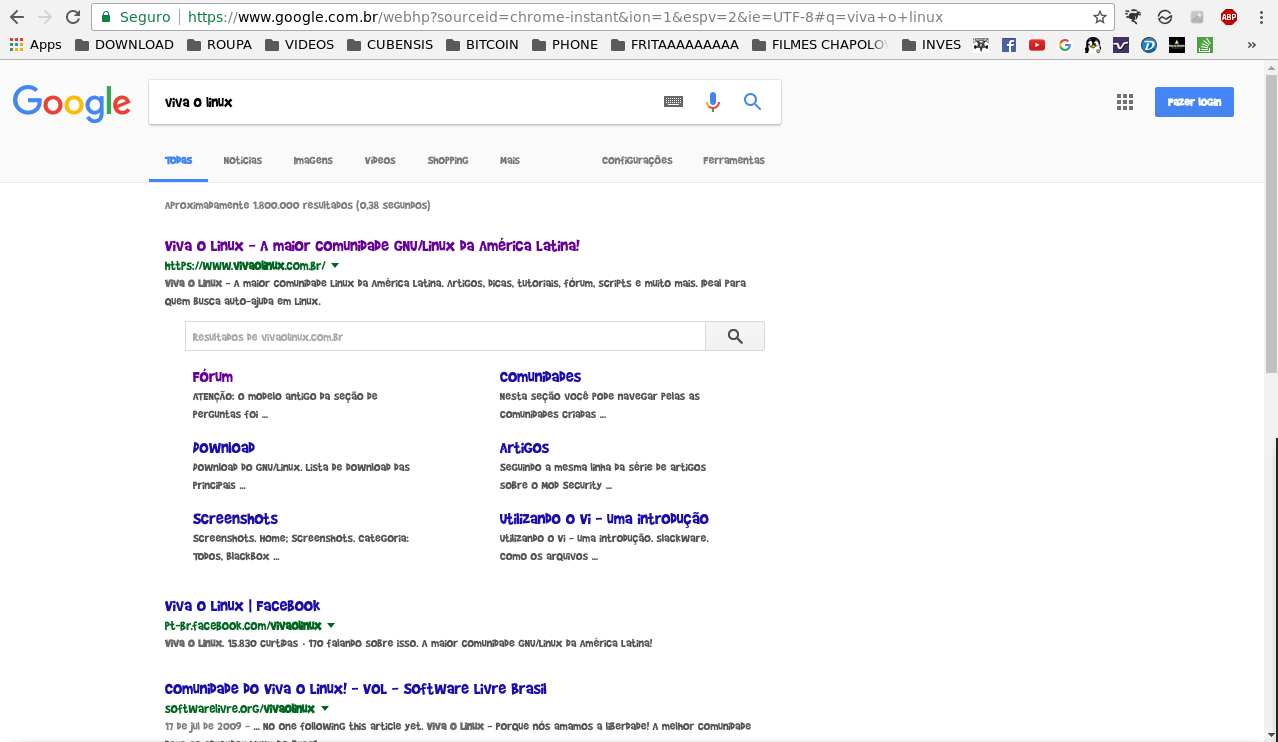Open the Artigos sitelink
Viewport: 1278px width, 742px height.
[x=524, y=448]
